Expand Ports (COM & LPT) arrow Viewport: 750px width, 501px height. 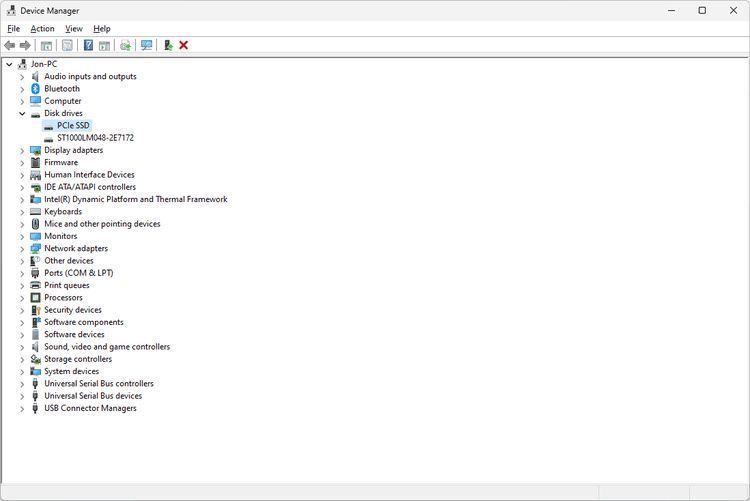pos(22,273)
